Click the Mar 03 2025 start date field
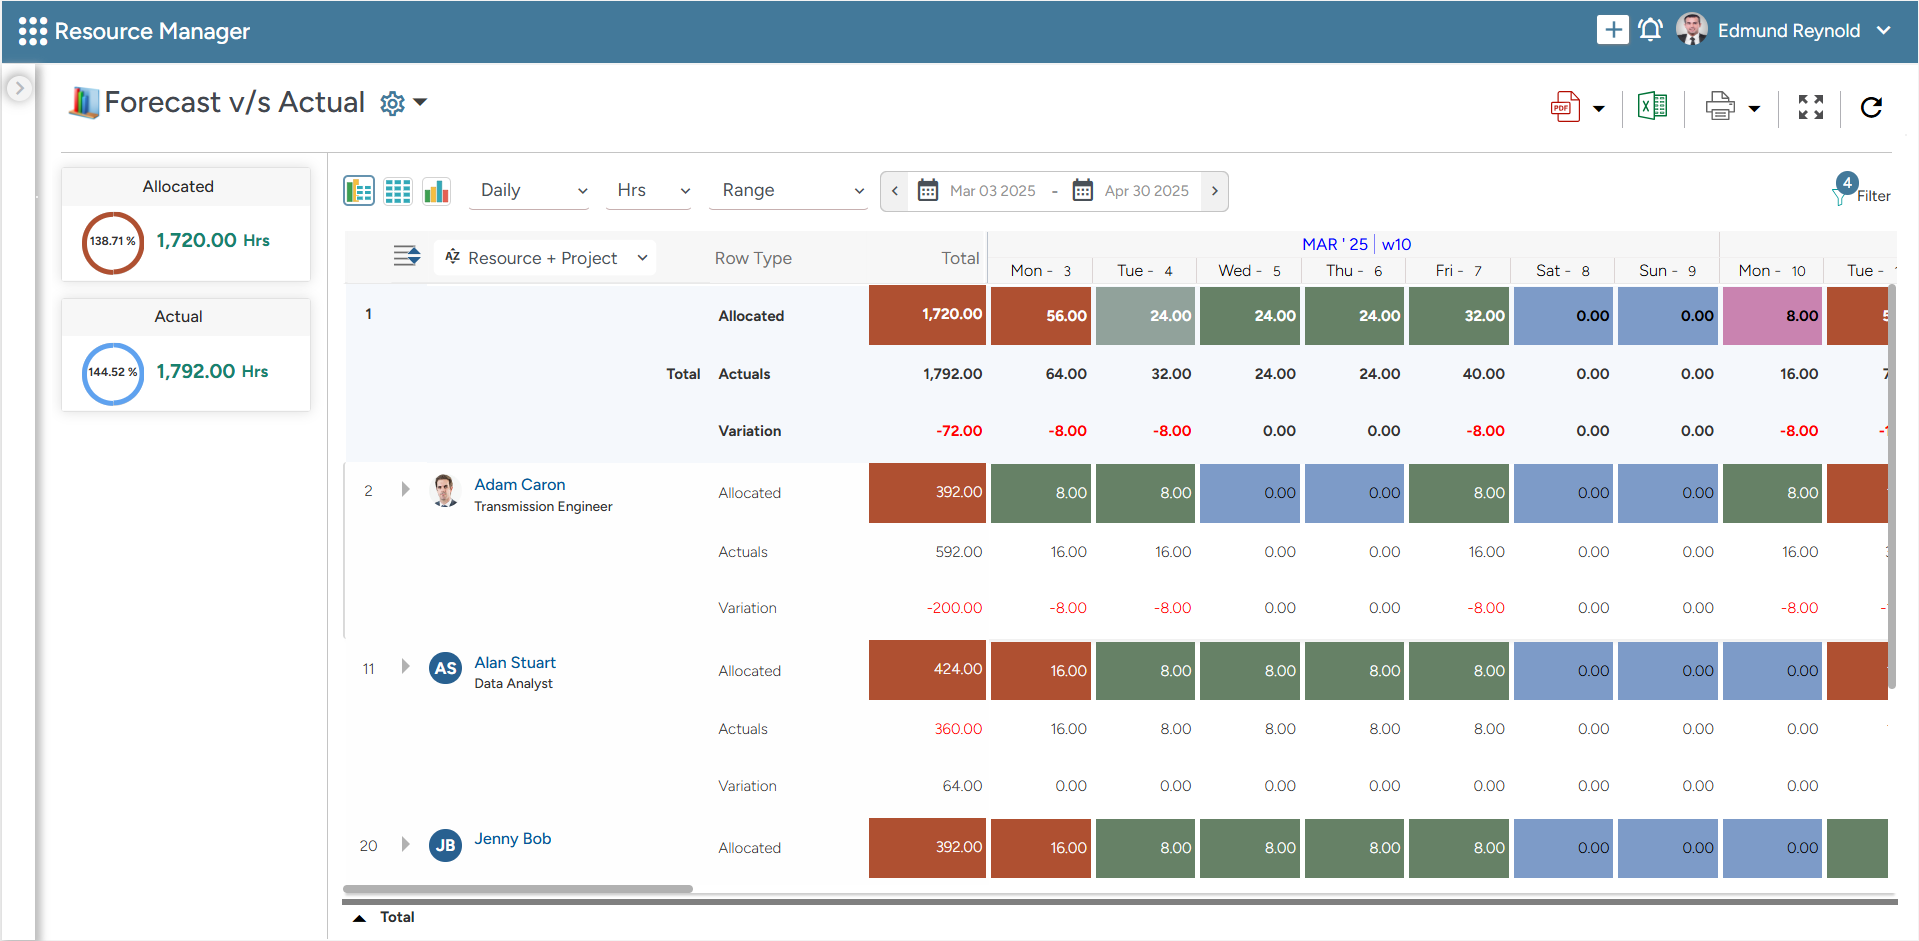This screenshot has height=941, width=1919. pyautogui.click(x=992, y=191)
